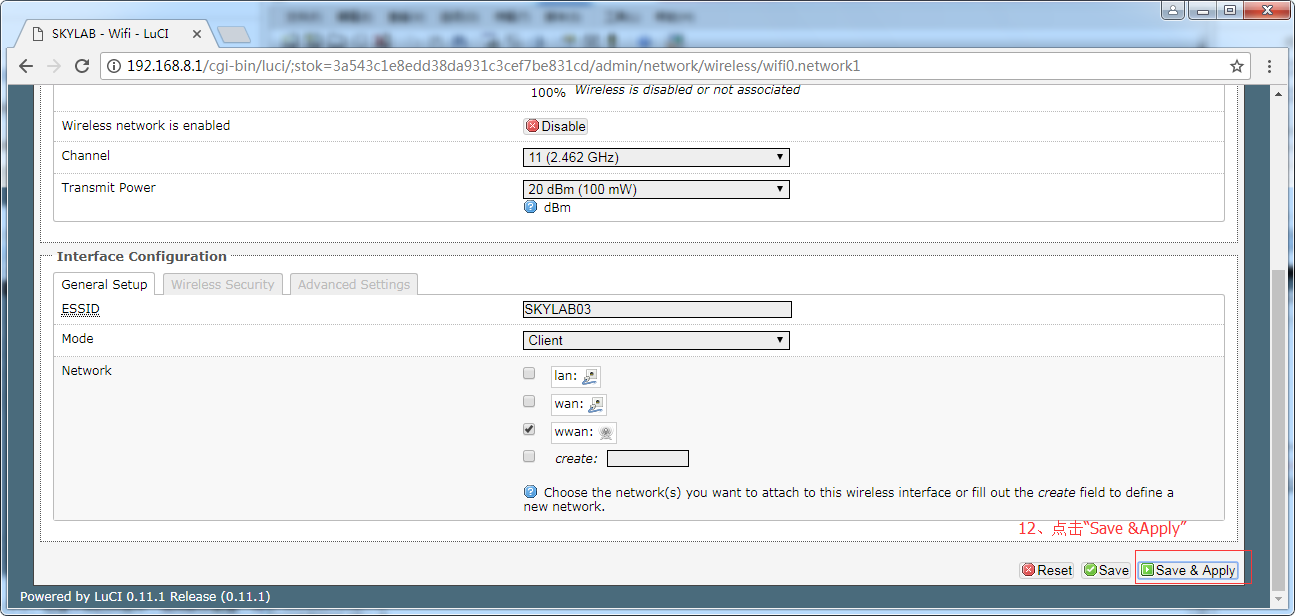Click the page vertical scrollbar
This screenshot has width=1295, height=616.
point(1279,430)
